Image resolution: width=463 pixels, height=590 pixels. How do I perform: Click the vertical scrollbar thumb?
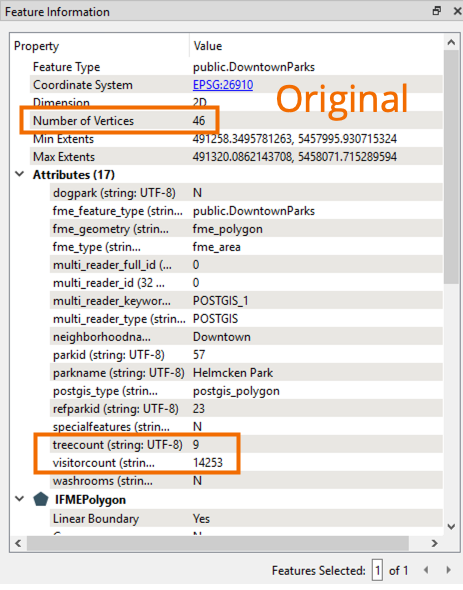451,167
